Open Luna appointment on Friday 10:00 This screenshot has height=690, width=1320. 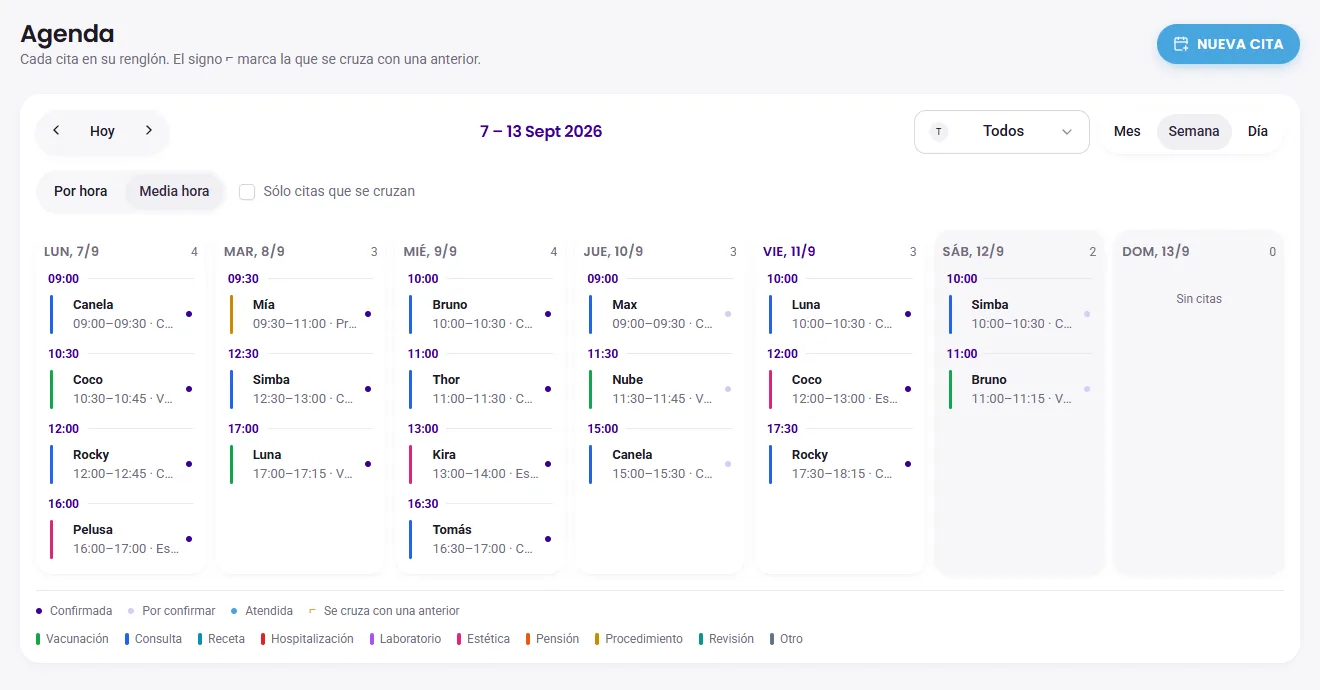click(841, 314)
